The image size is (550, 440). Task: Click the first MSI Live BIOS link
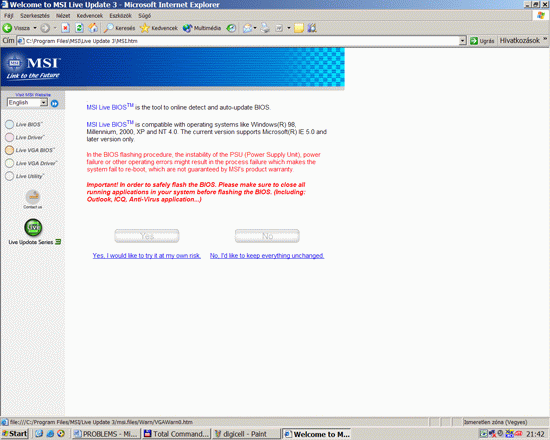(110, 107)
